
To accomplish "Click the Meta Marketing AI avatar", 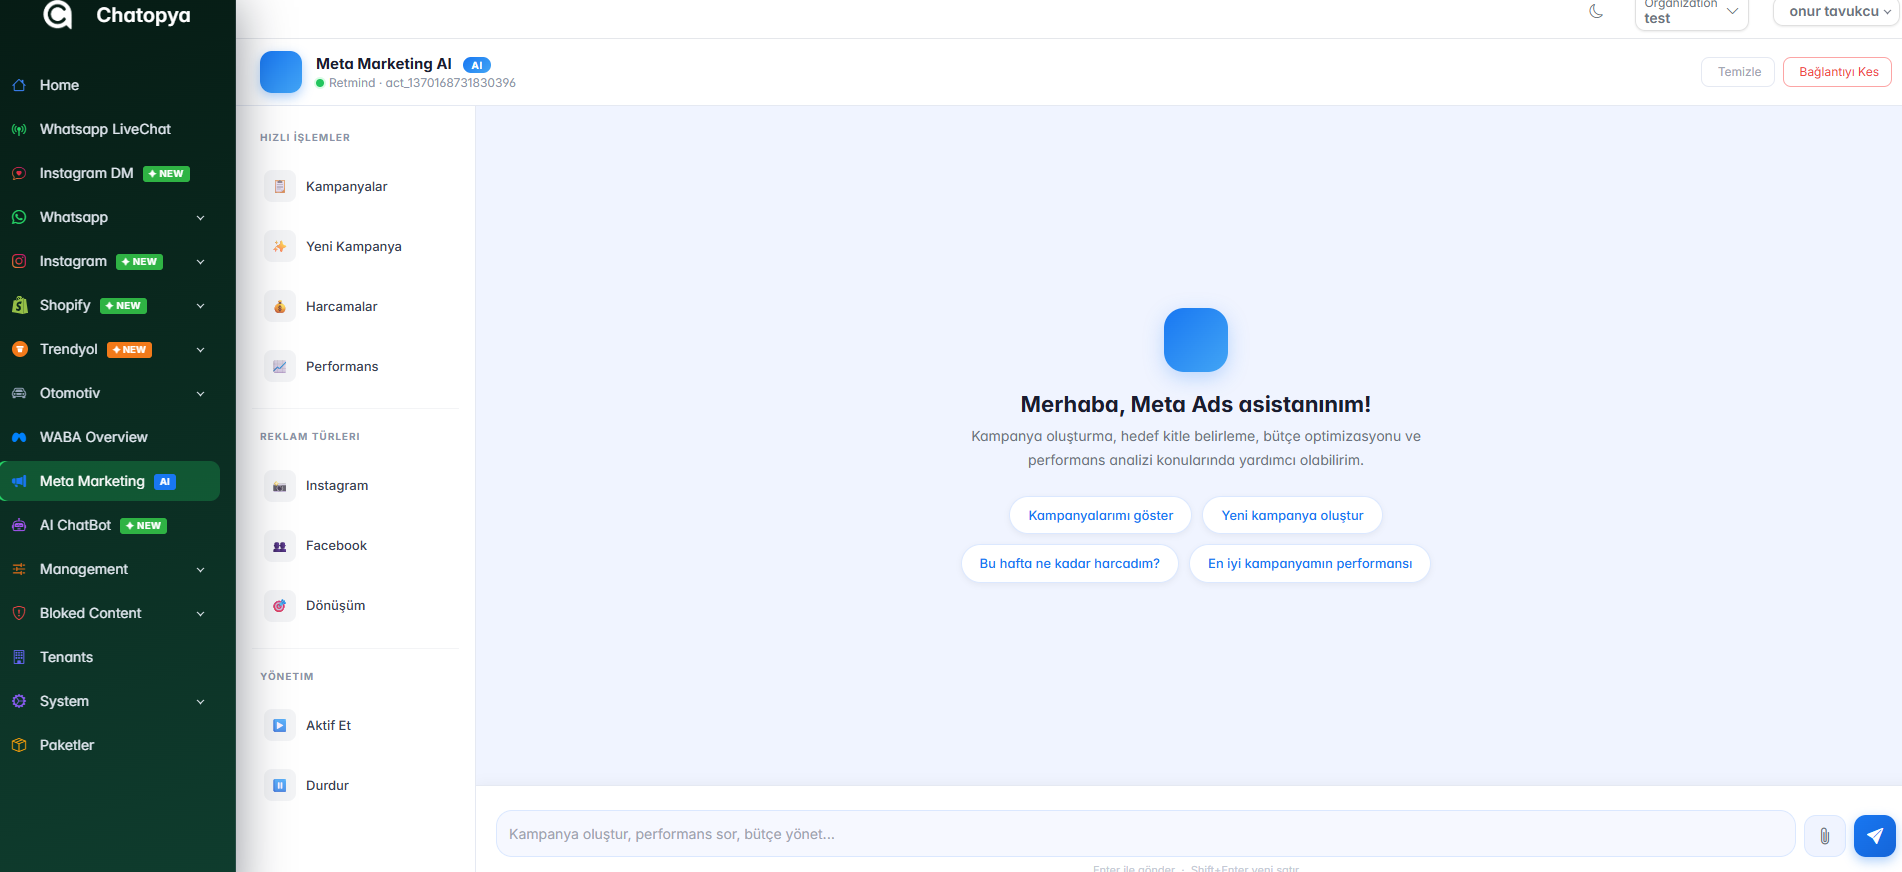I will coord(281,72).
